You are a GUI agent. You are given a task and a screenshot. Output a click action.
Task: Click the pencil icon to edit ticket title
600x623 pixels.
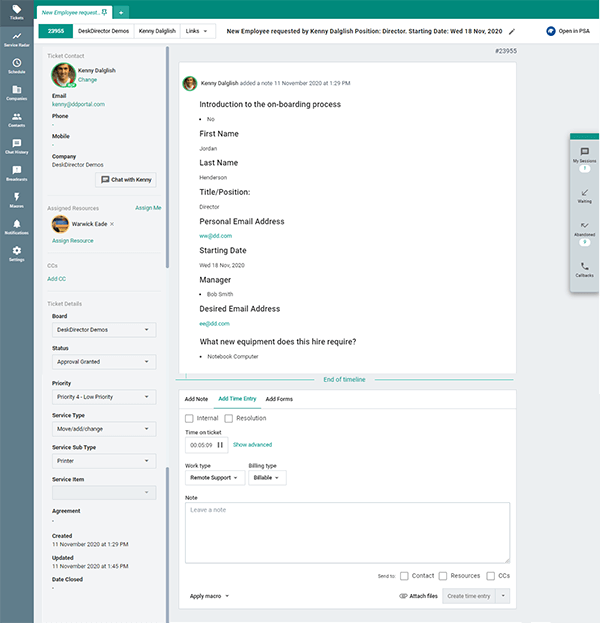pos(513,32)
